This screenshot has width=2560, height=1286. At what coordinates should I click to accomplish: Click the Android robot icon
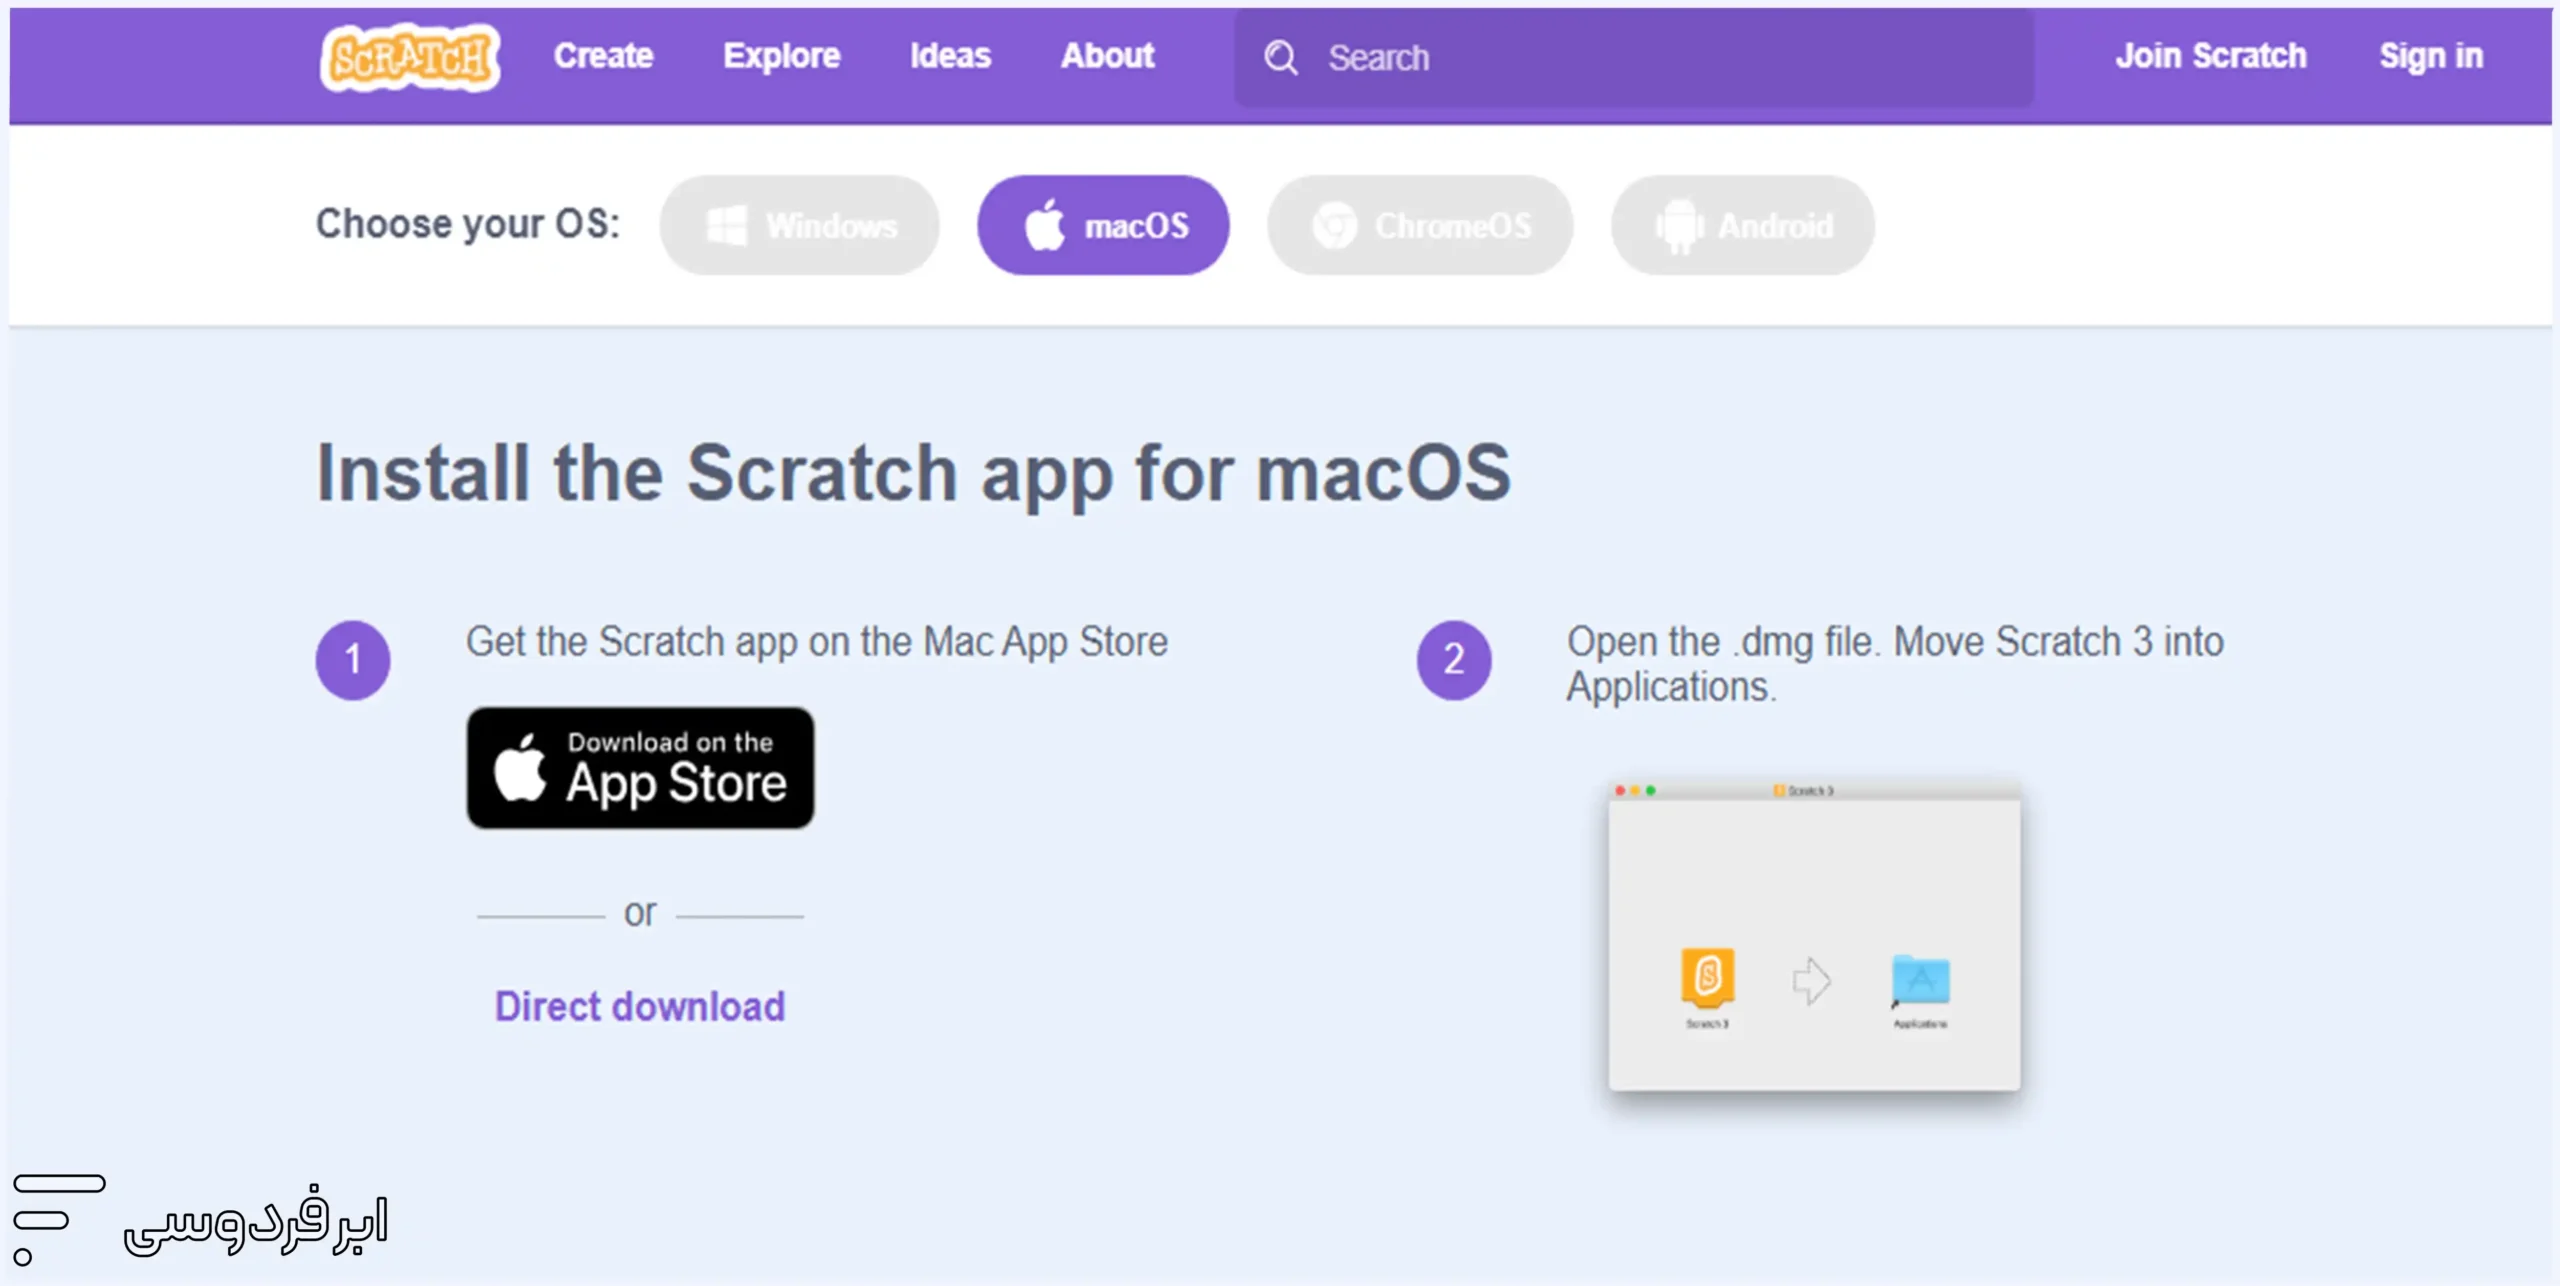pyautogui.click(x=1680, y=225)
